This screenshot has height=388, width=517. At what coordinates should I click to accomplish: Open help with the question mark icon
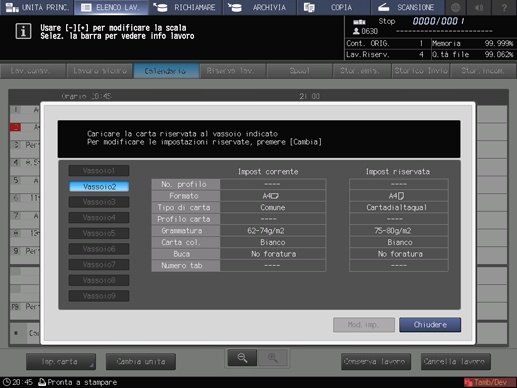click(x=504, y=7)
